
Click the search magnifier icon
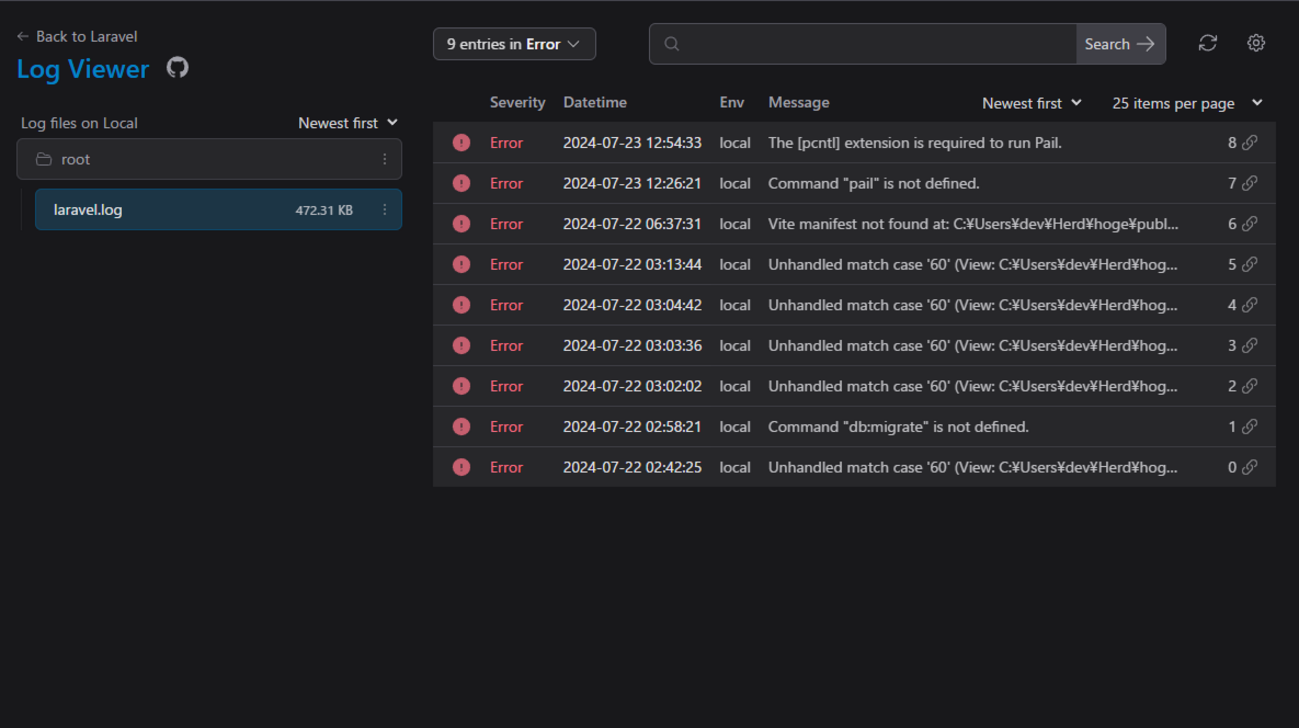(672, 44)
